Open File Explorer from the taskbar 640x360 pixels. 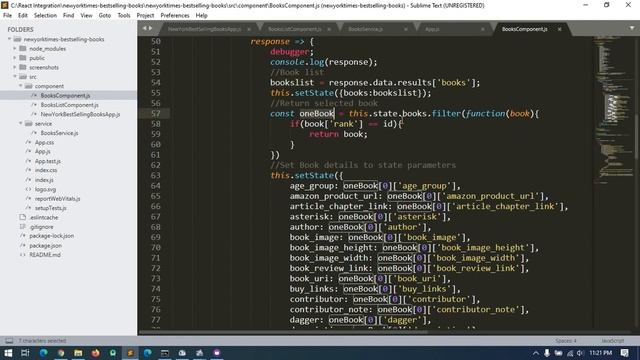pyautogui.click(x=78, y=353)
